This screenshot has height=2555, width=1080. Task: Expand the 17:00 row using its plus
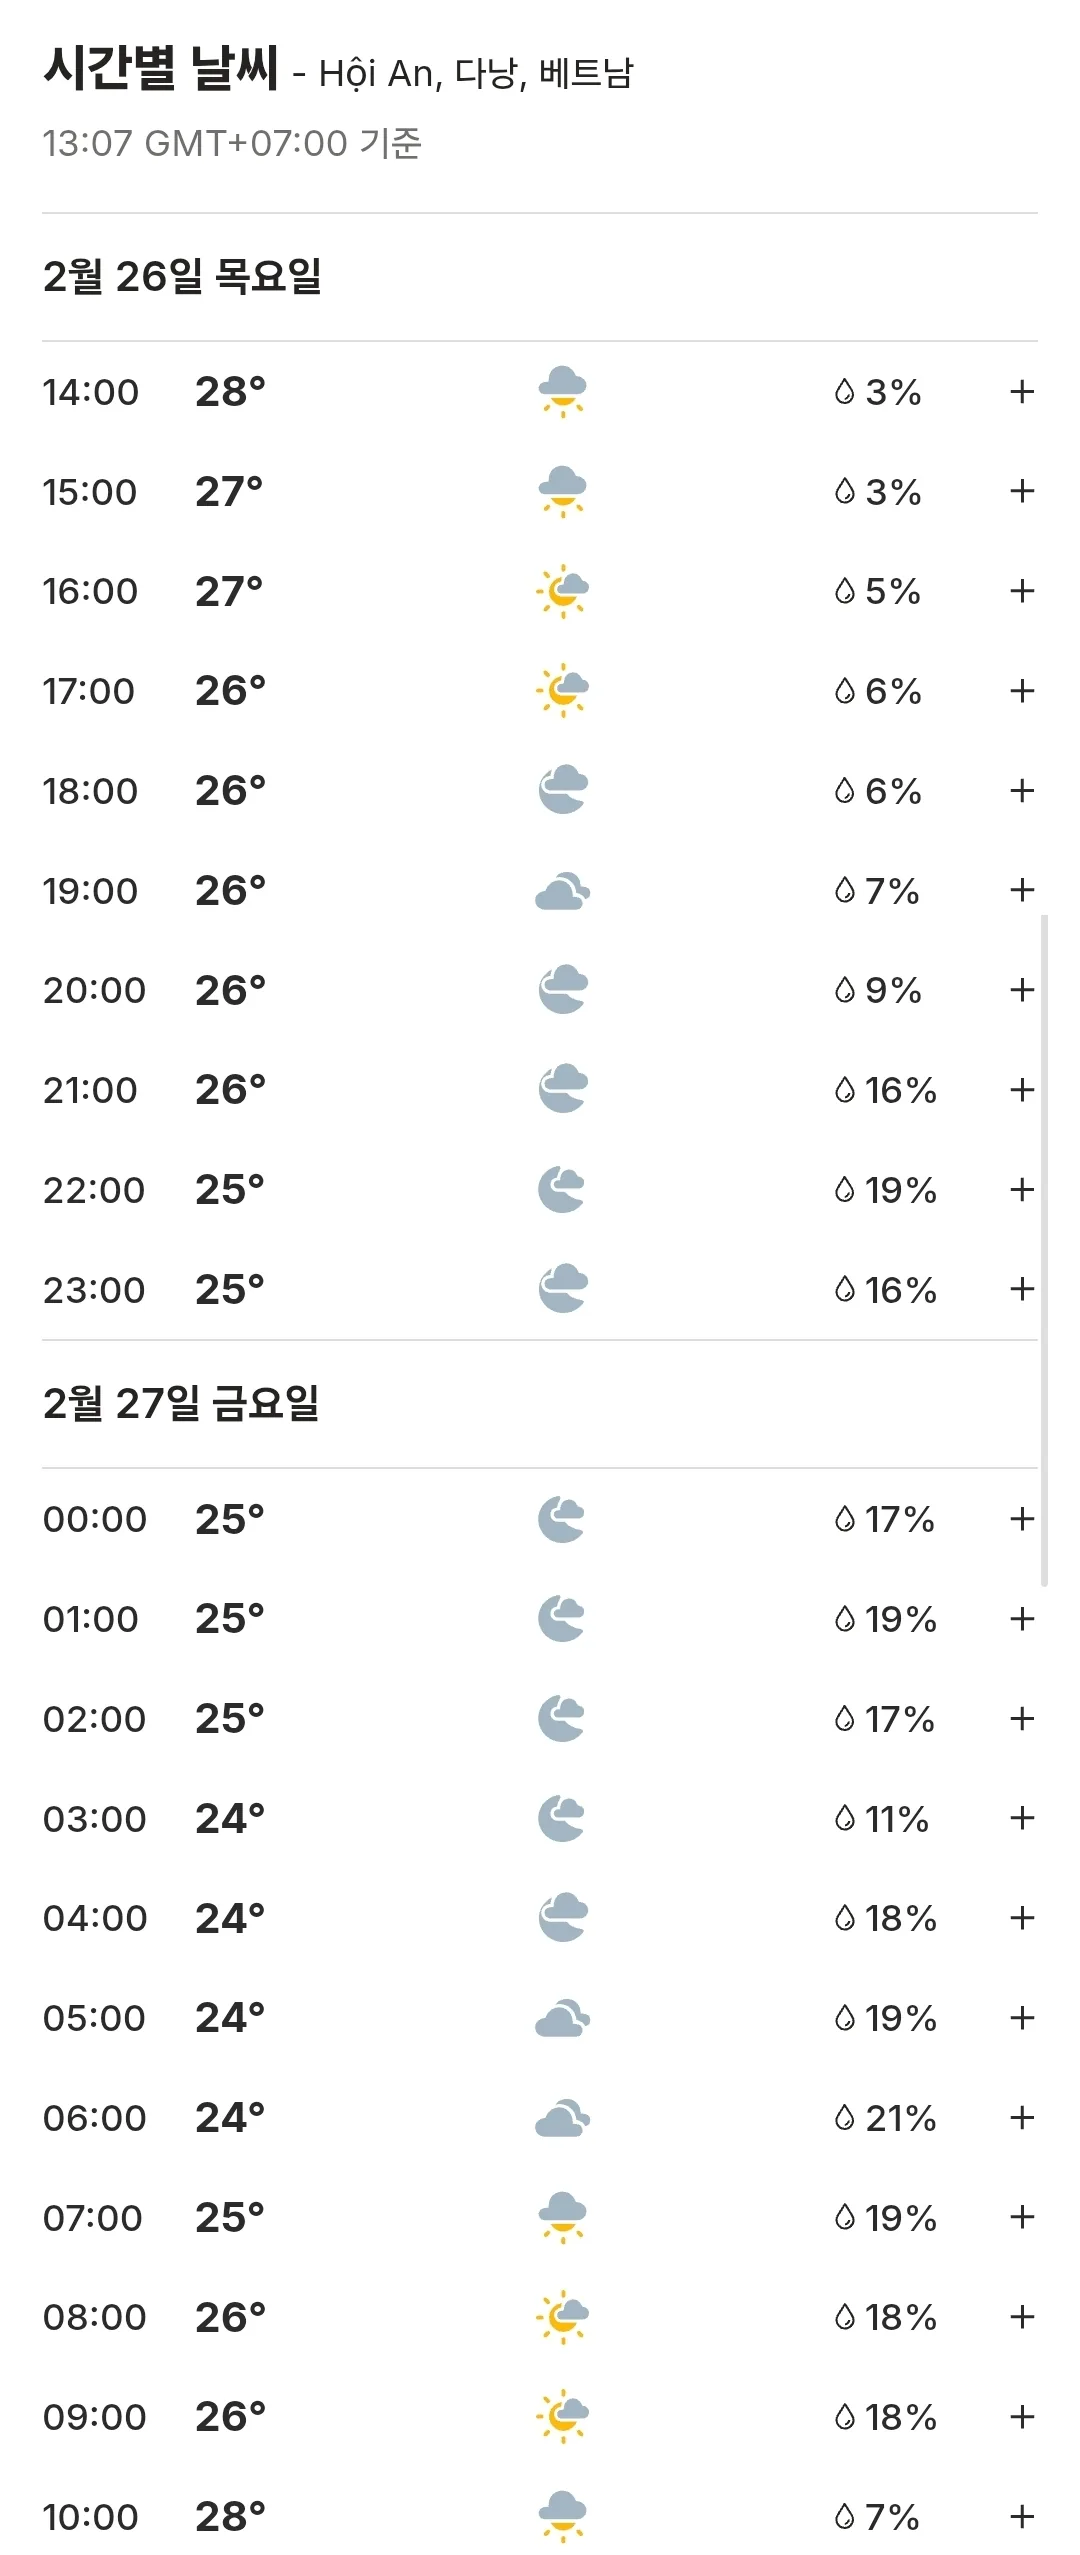click(x=1021, y=691)
